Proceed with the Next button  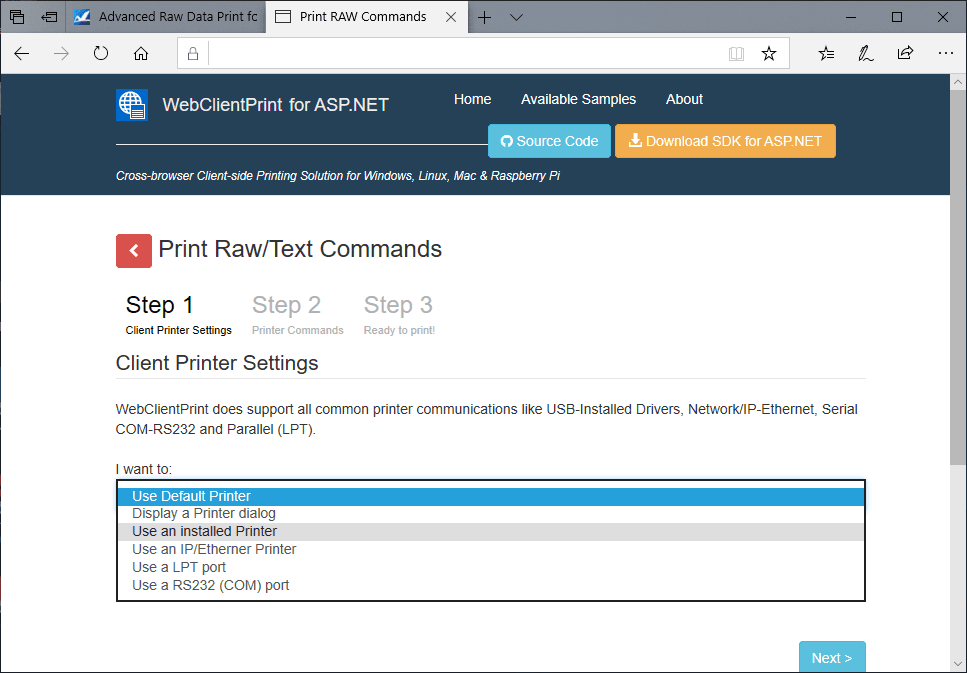(832, 658)
